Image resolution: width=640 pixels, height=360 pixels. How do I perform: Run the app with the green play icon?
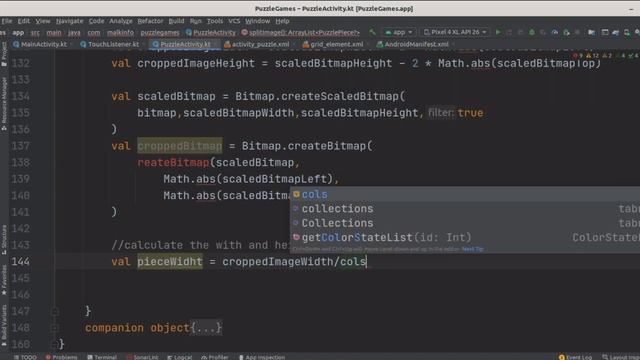coord(498,32)
